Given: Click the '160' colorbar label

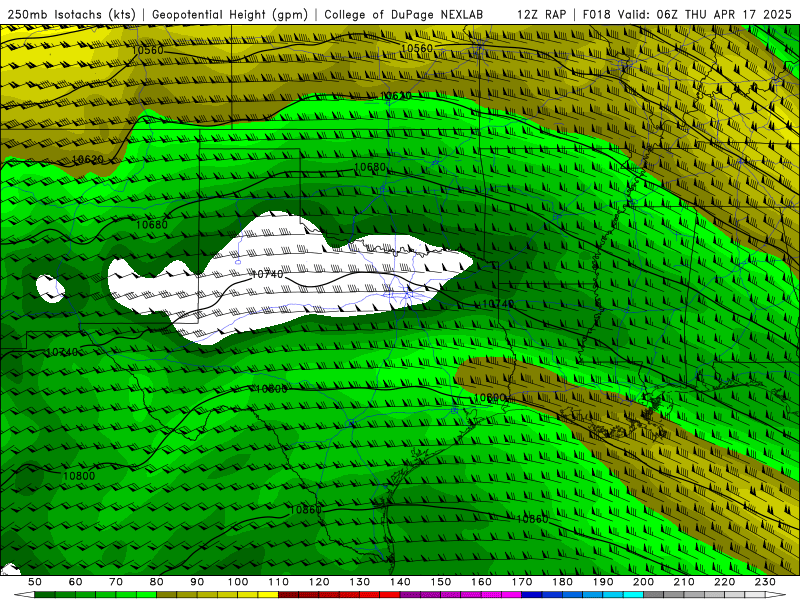Looking at the screenshot, I should click(x=482, y=582).
